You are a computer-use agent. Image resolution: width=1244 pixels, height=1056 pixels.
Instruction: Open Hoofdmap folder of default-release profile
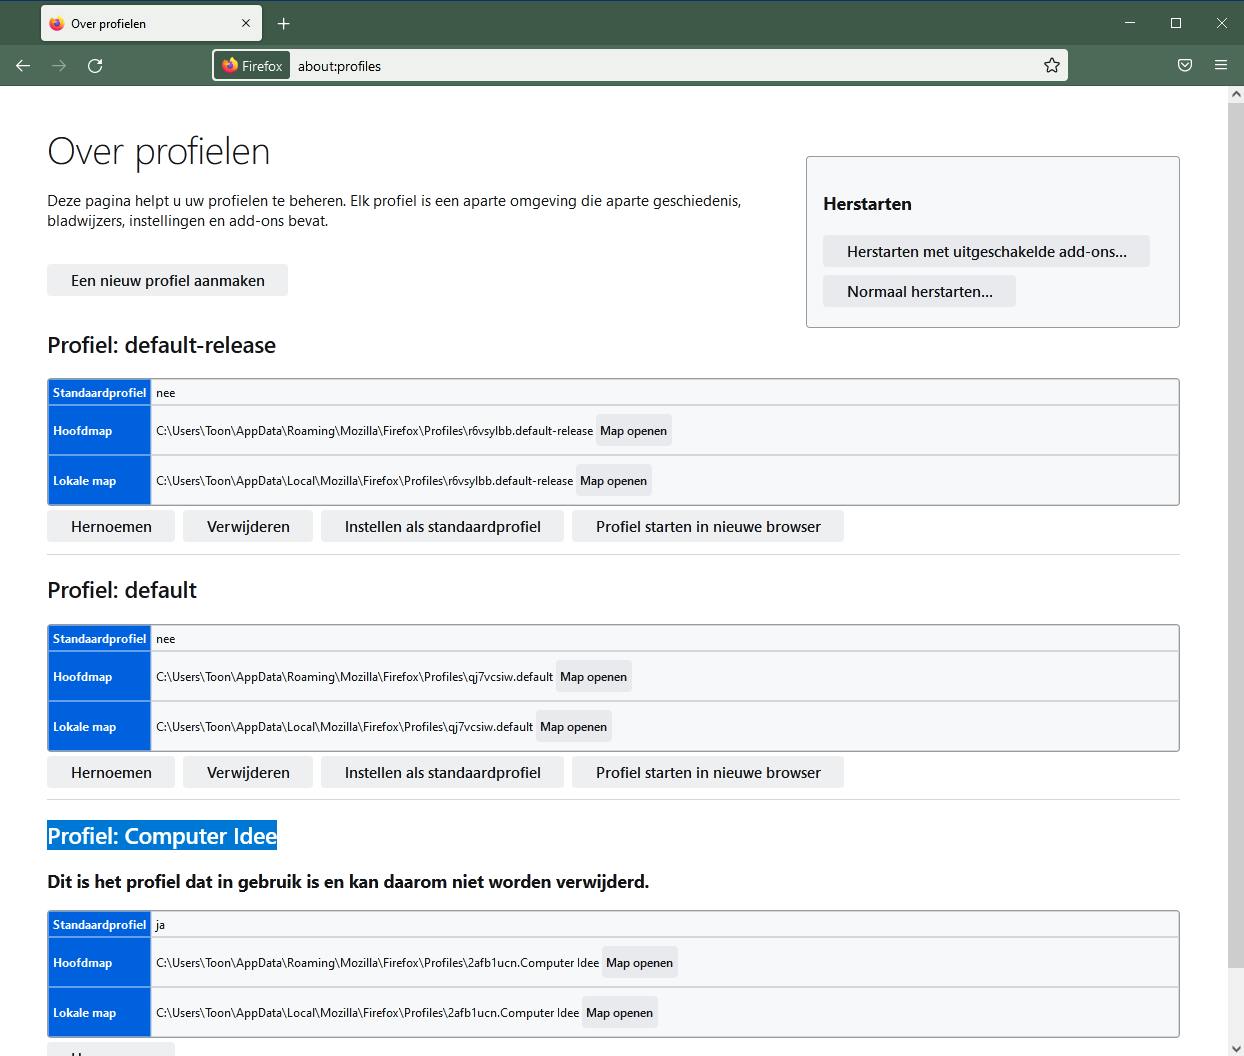coord(633,431)
